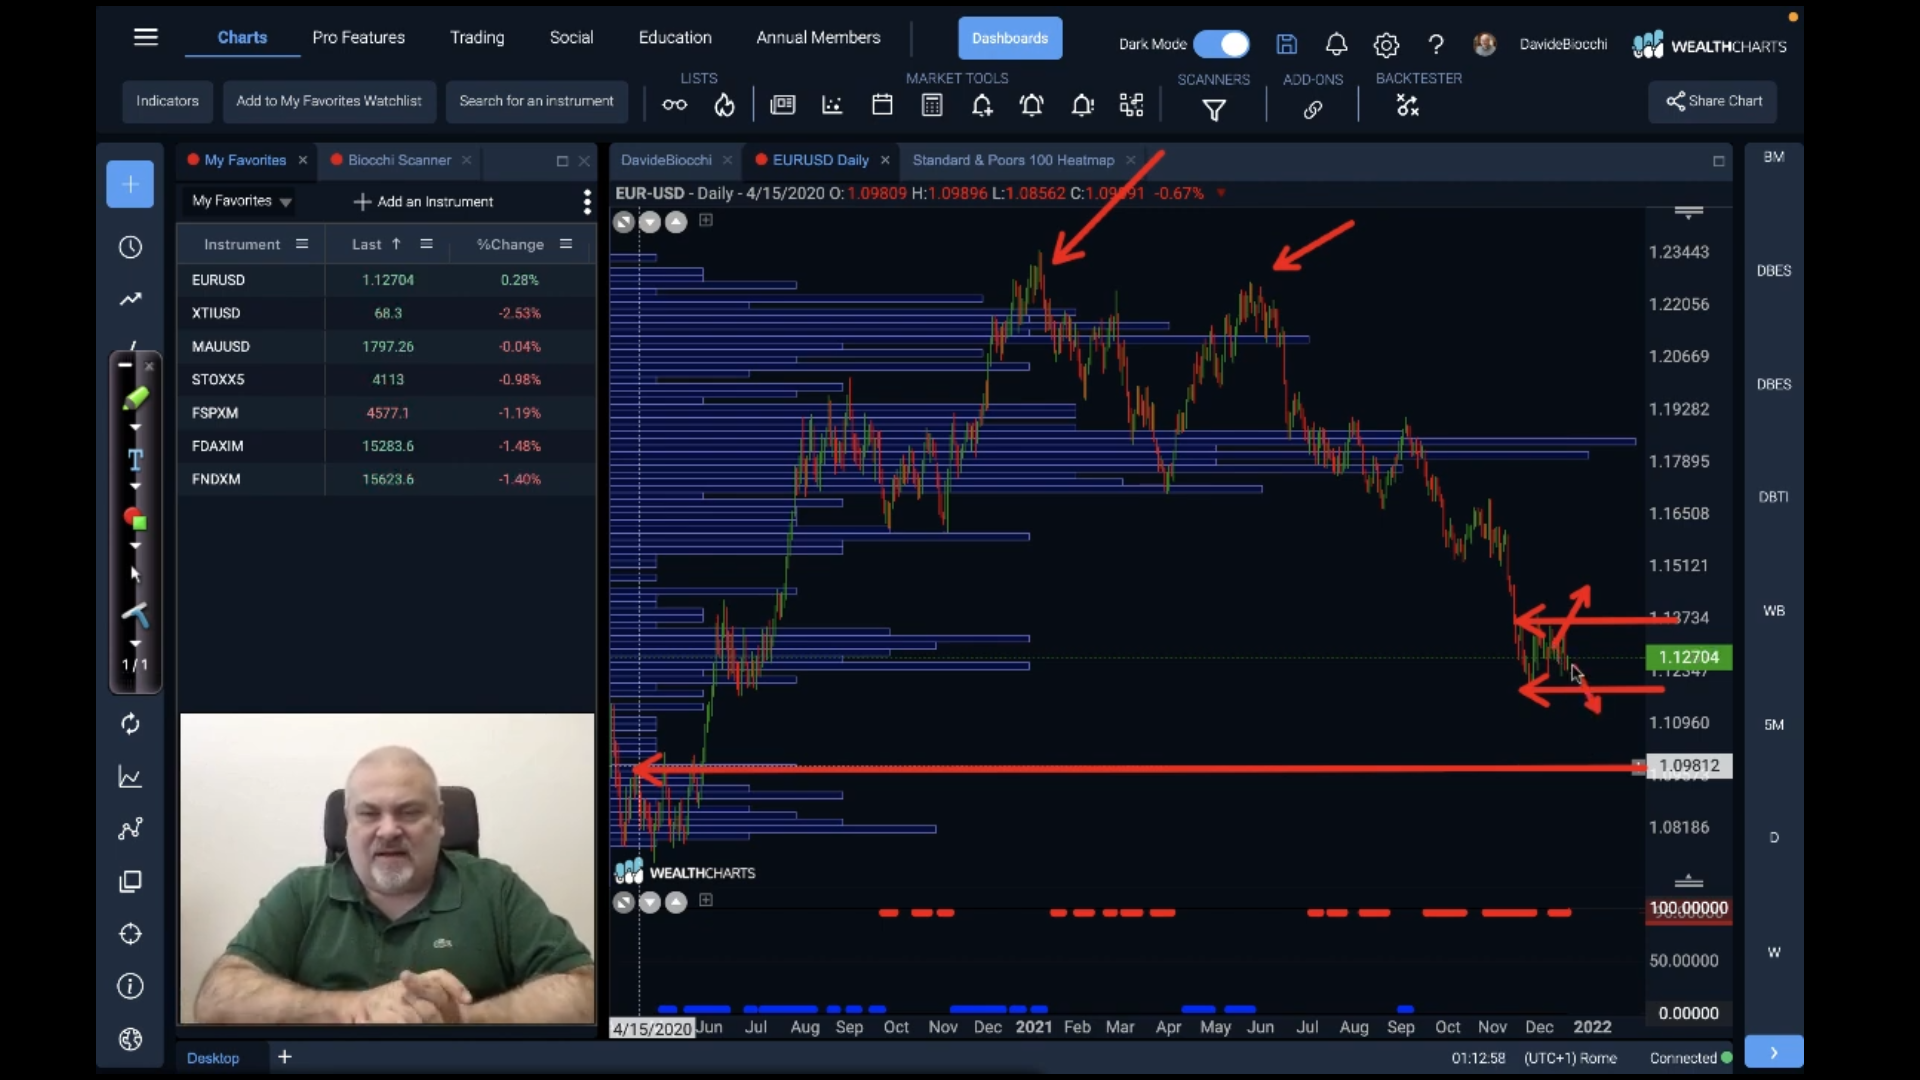Click the Share Chart button
Screen dimensions: 1920x1080
[1713, 101]
